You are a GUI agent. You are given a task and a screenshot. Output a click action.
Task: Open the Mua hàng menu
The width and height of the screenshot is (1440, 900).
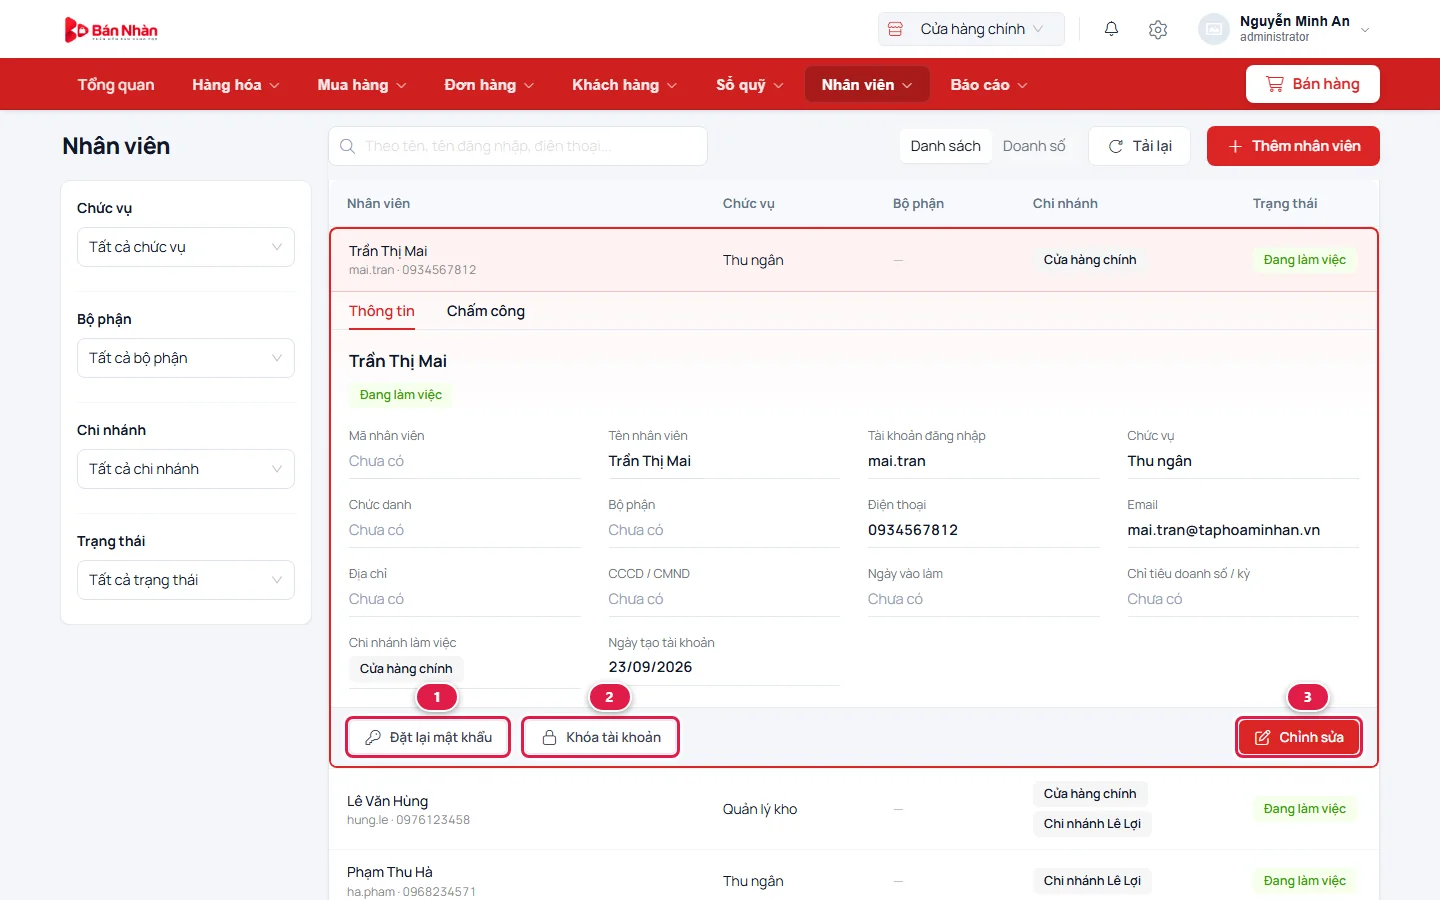tap(362, 84)
